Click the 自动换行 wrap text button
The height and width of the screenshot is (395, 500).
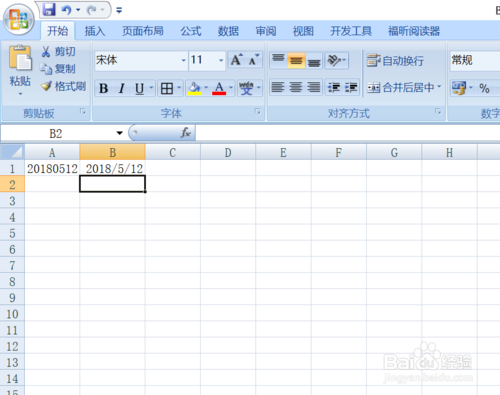click(x=395, y=61)
